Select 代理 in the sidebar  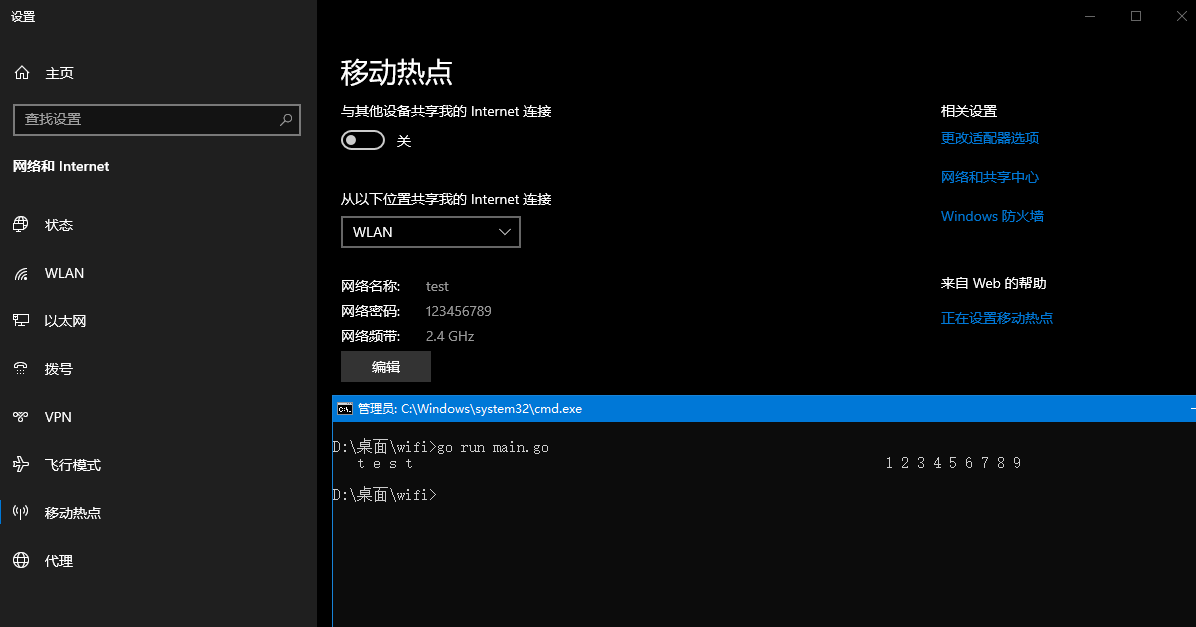pyautogui.click(x=59, y=561)
